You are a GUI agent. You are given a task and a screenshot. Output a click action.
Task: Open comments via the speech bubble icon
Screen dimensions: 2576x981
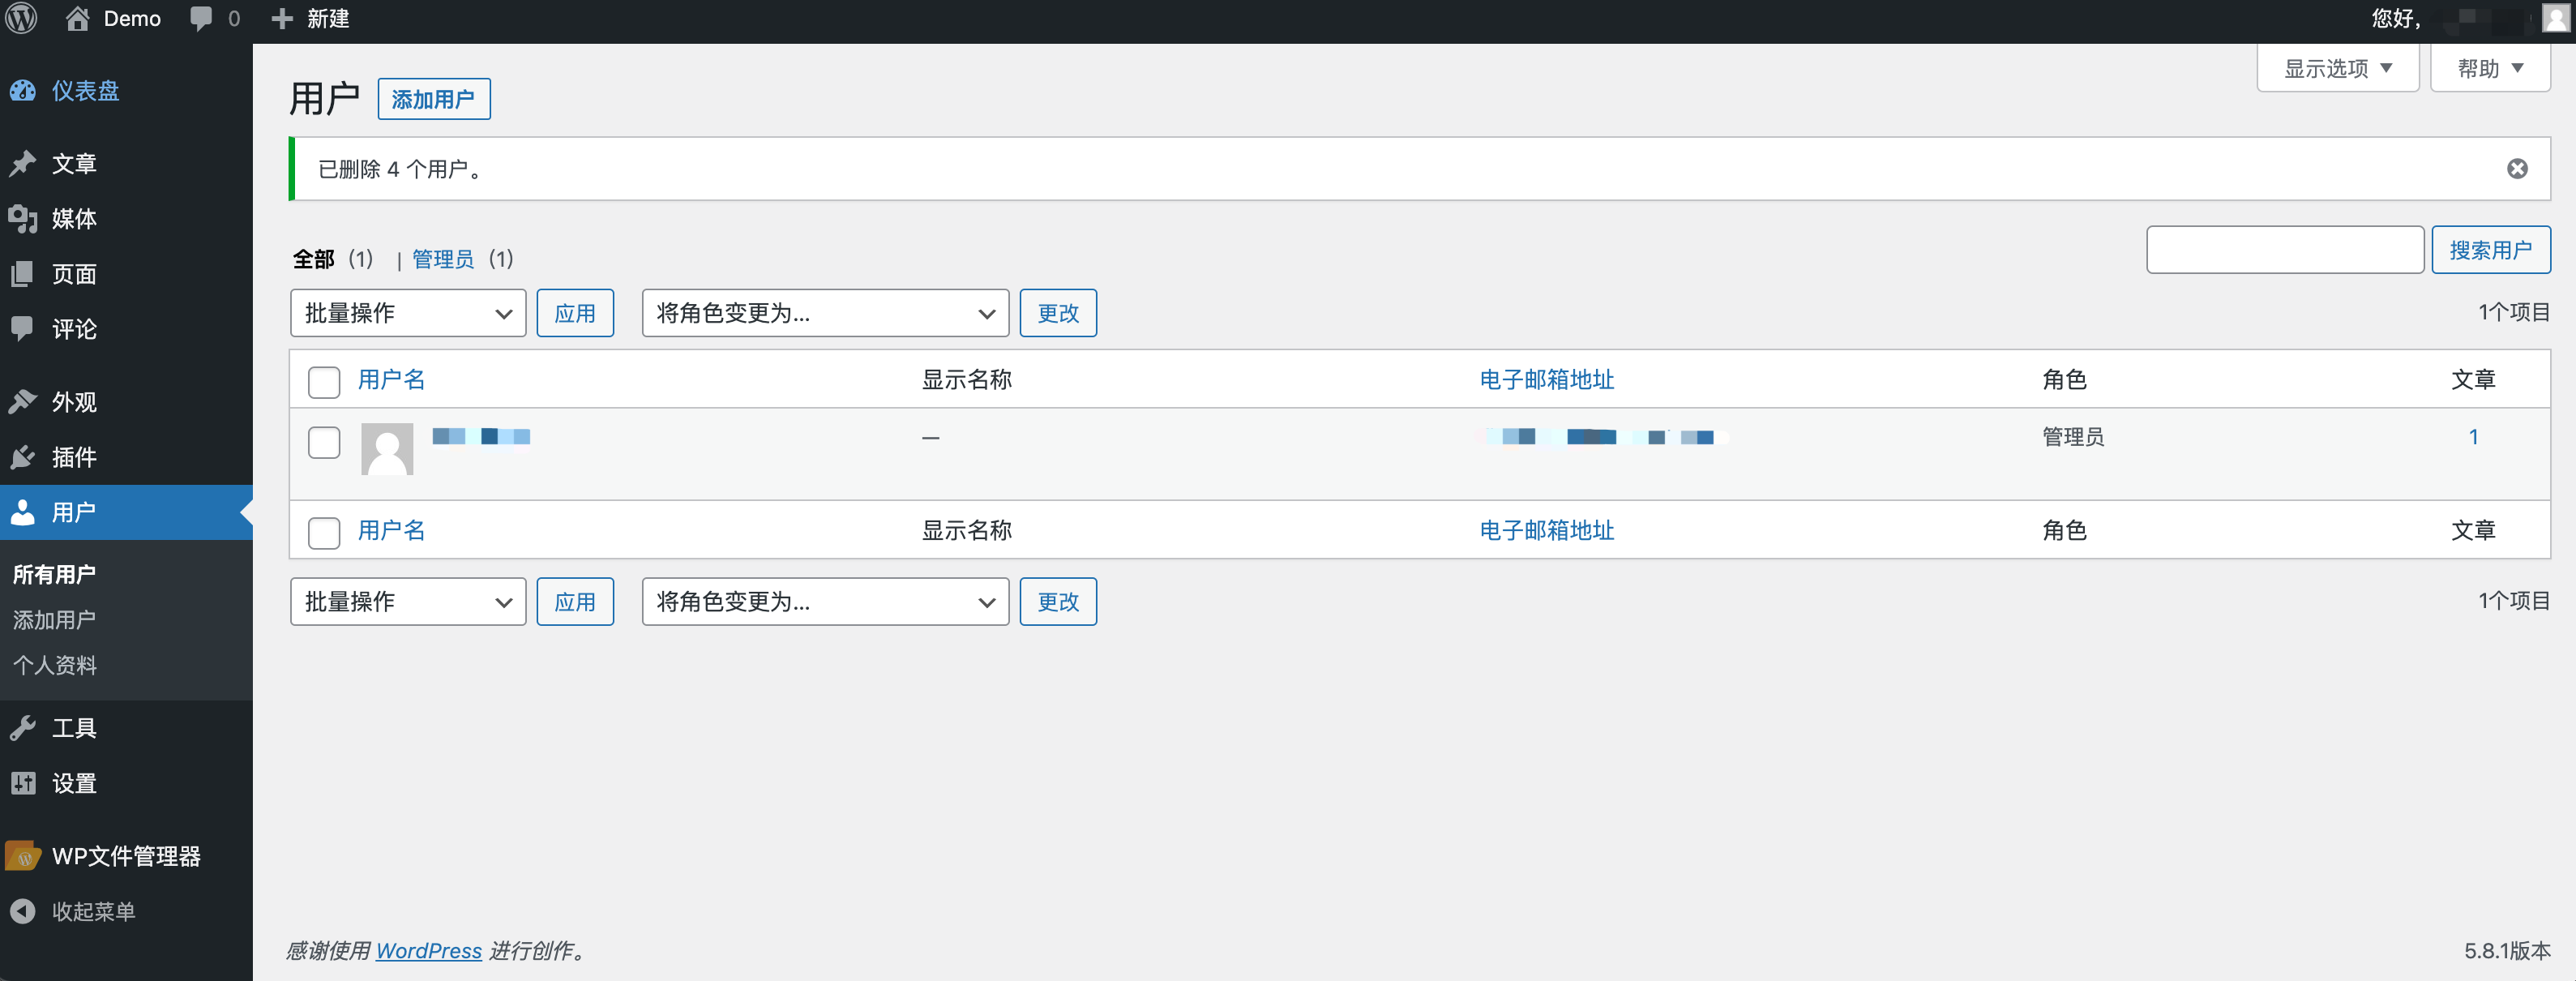pos(200,18)
